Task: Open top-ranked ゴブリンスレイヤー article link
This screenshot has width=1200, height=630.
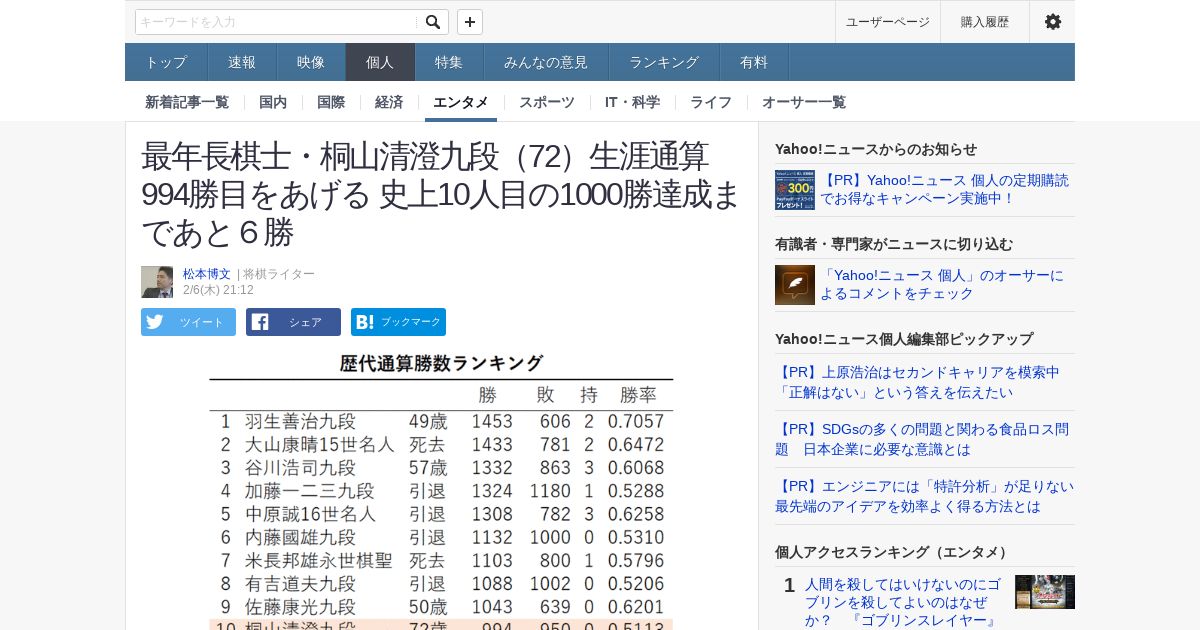Action: pyautogui.click(x=902, y=601)
